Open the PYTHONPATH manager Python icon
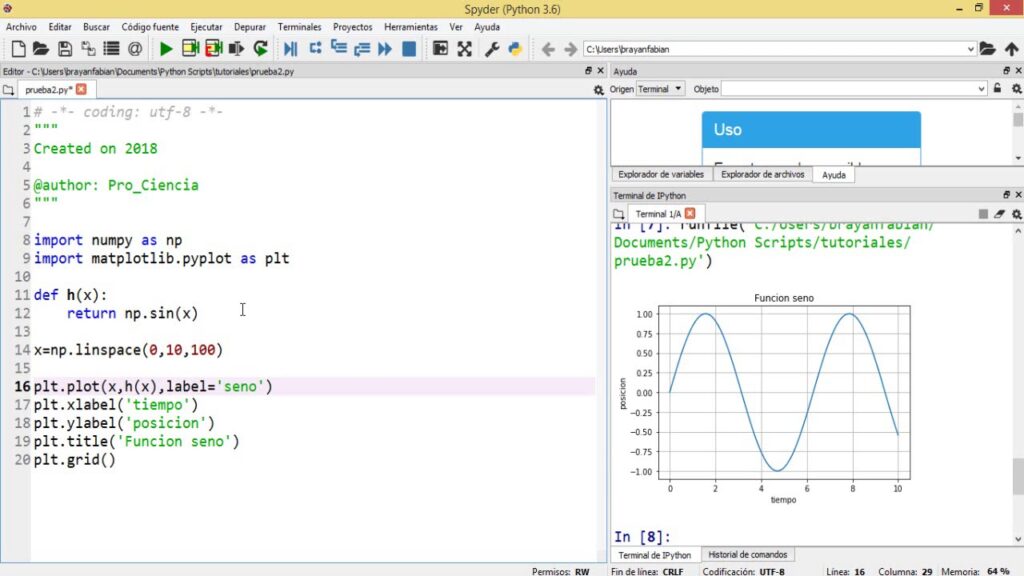This screenshot has width=1024, height=576. (515, 49)
